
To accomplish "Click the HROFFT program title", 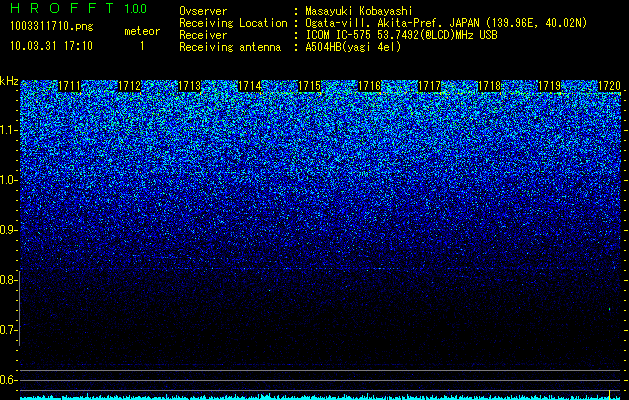I will tap(63, 8).
